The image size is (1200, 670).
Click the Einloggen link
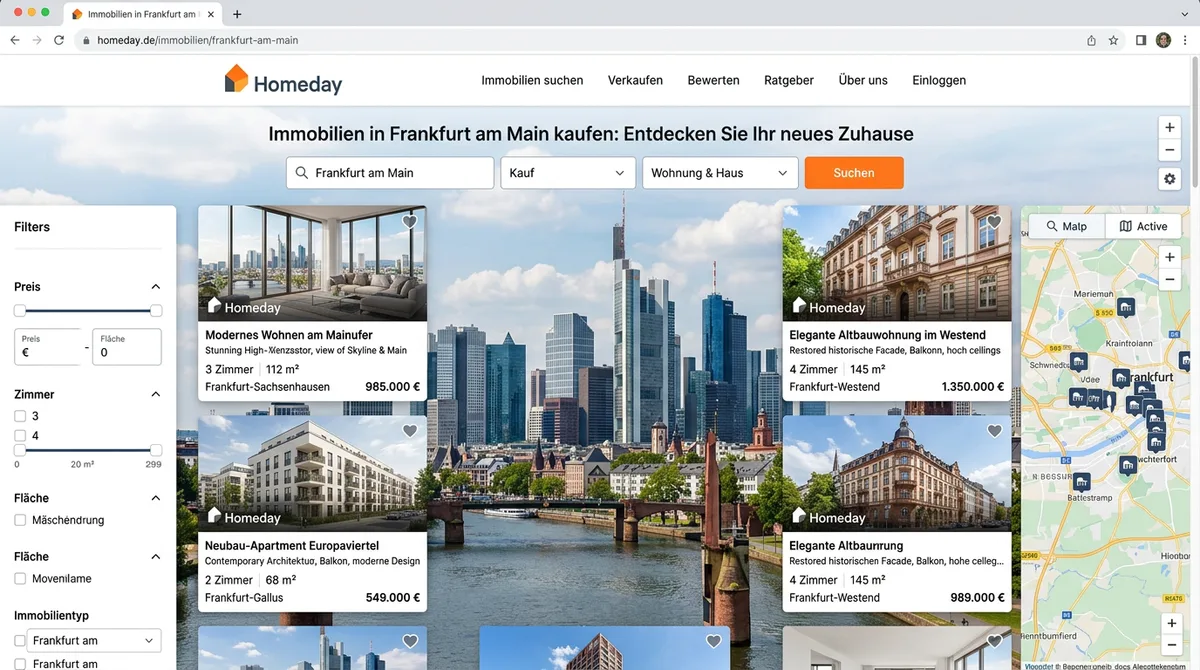coord(939,80)
